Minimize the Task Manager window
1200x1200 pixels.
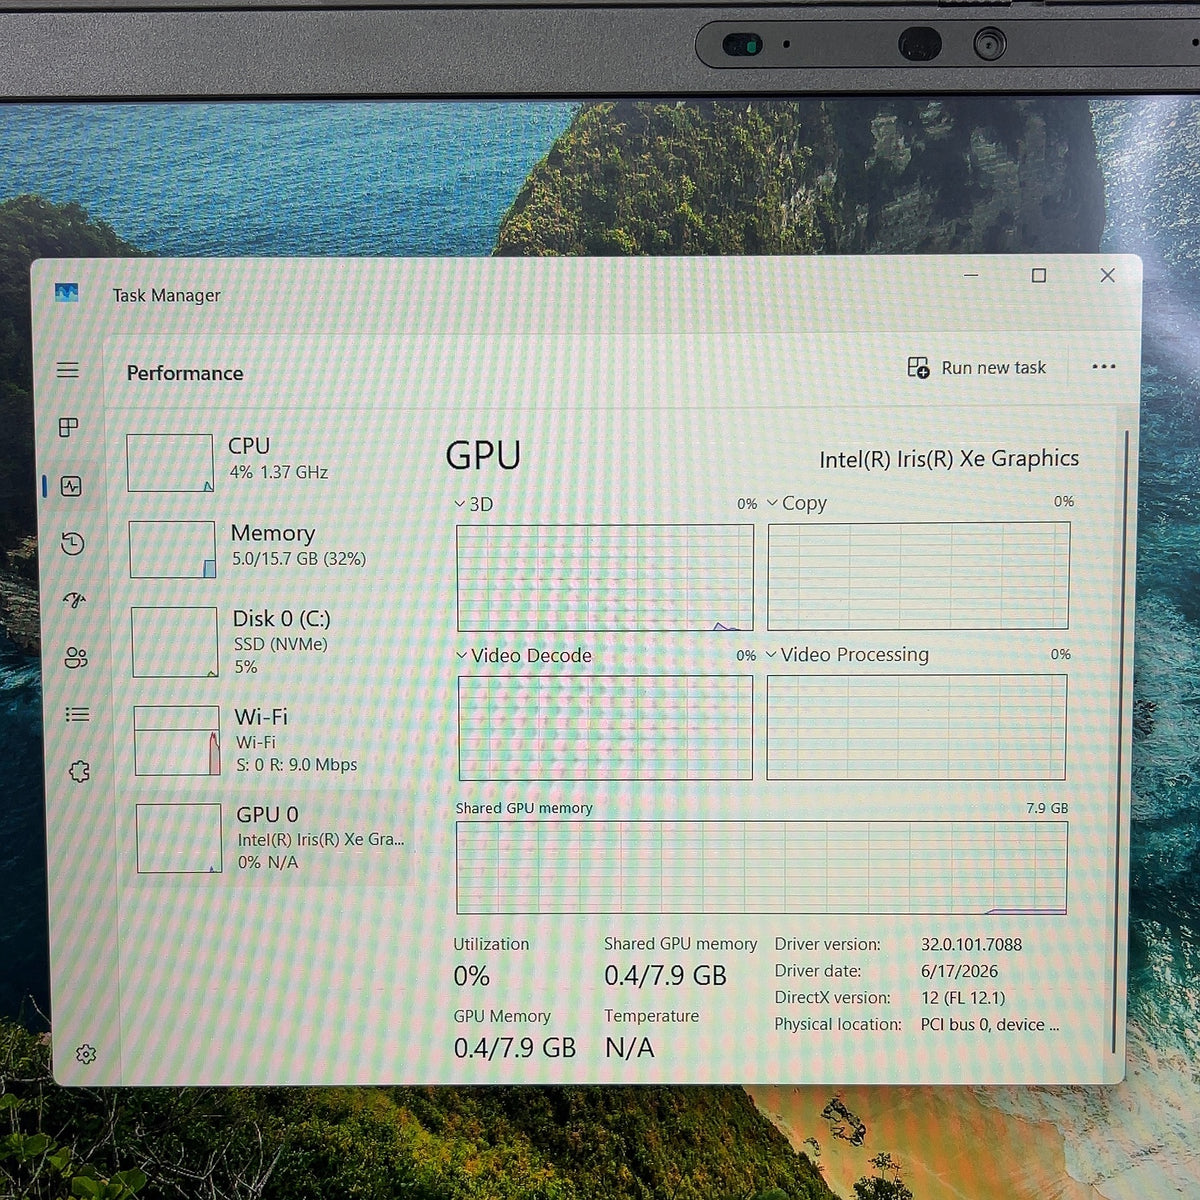pos(971,275)
